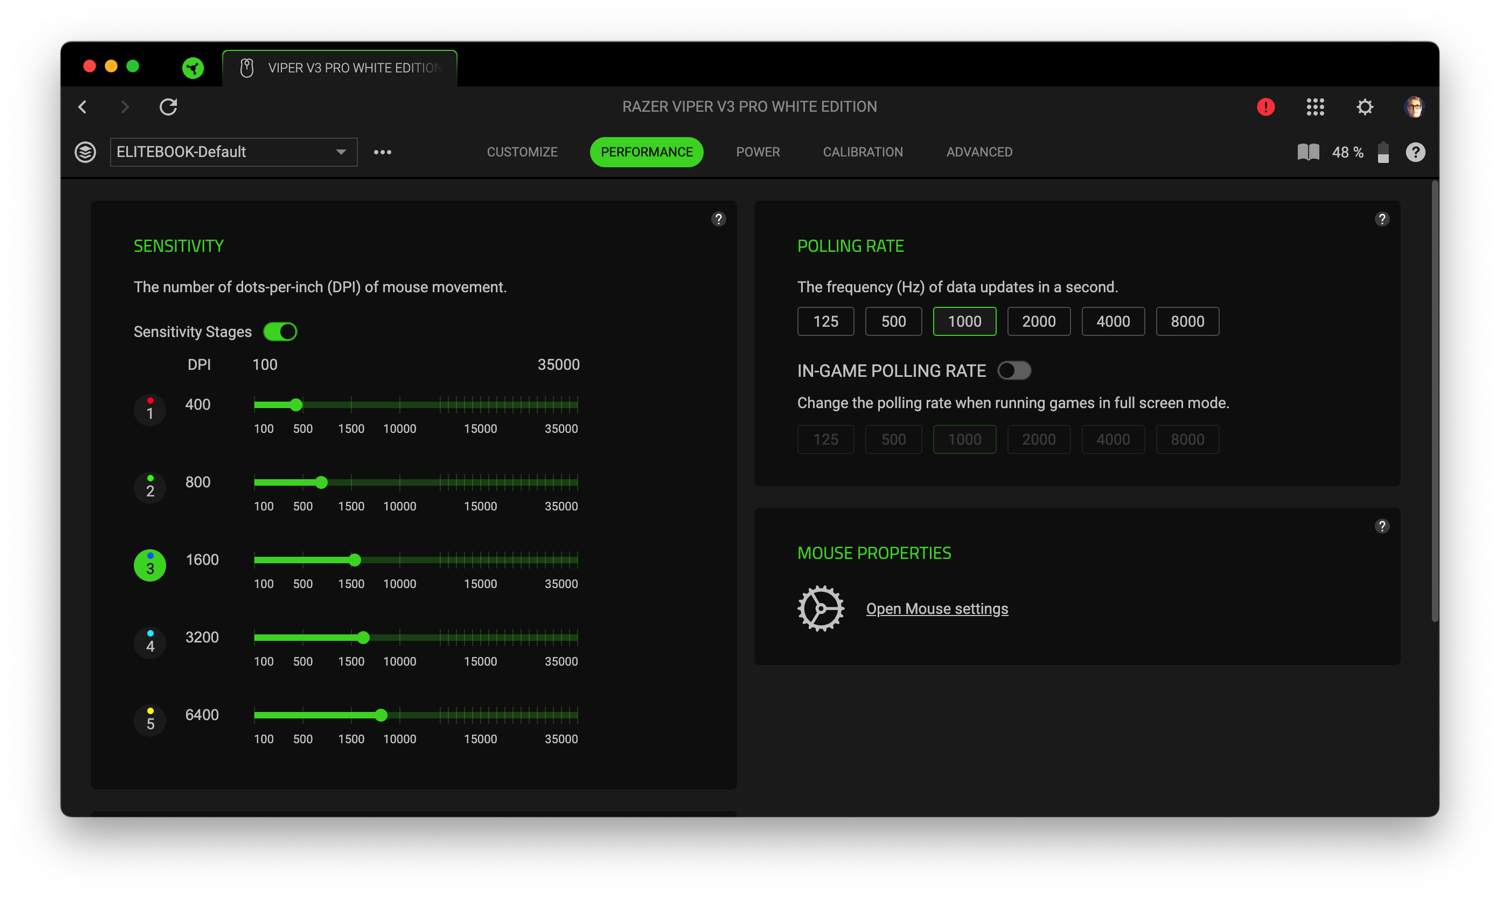Open Mouse Properties panel help icon
This screenshot has width=1500, height=897.
1382,526
